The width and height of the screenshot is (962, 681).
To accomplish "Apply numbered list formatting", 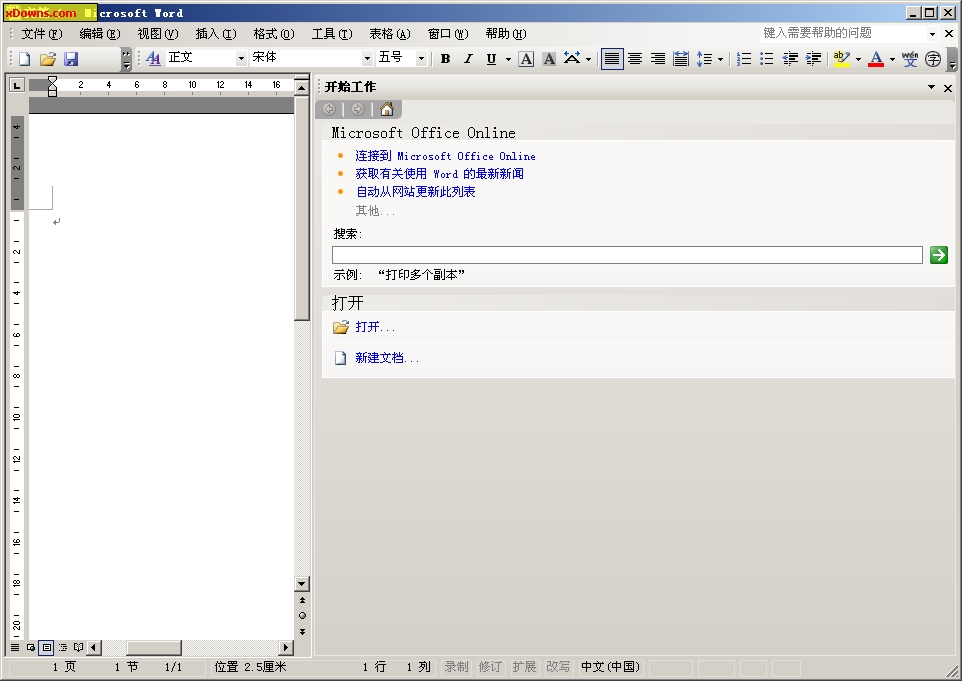I will coord(744,59).
